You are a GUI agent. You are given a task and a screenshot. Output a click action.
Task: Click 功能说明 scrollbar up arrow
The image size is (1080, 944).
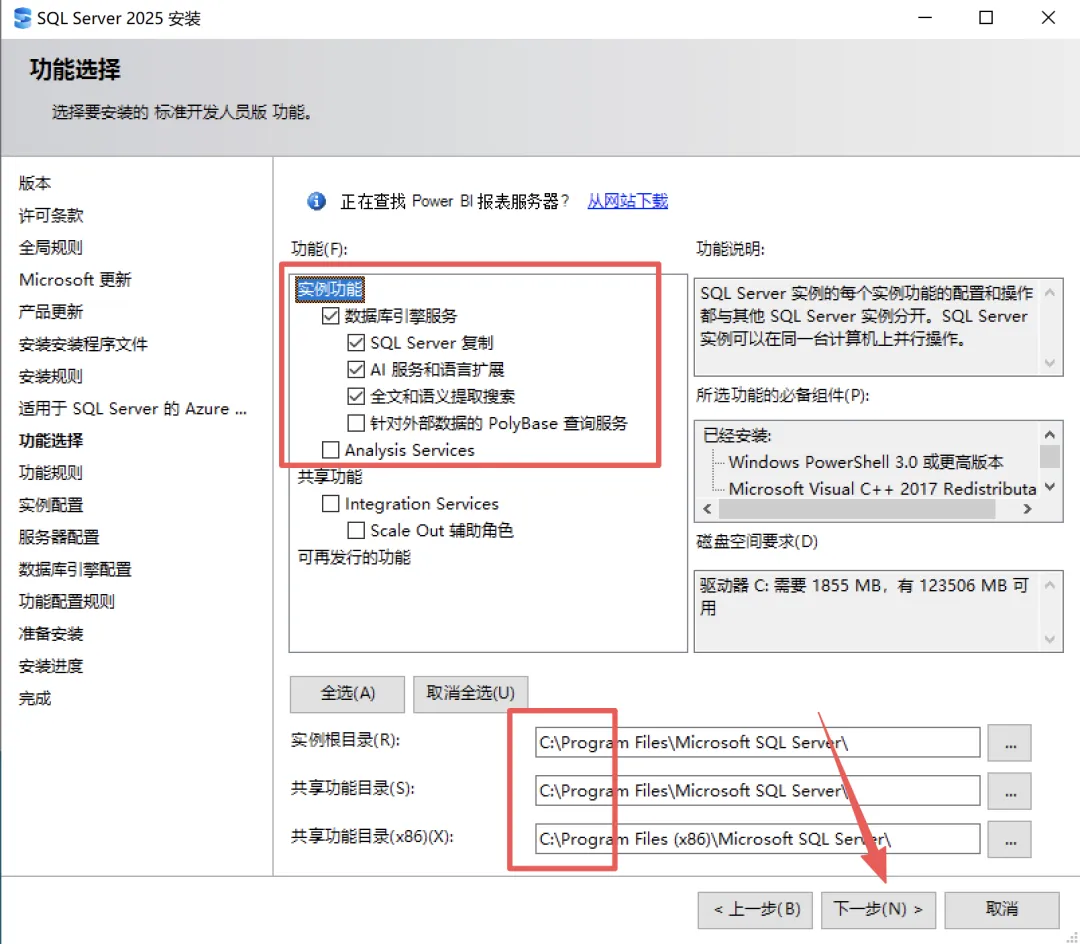(x=1050, y=292)
